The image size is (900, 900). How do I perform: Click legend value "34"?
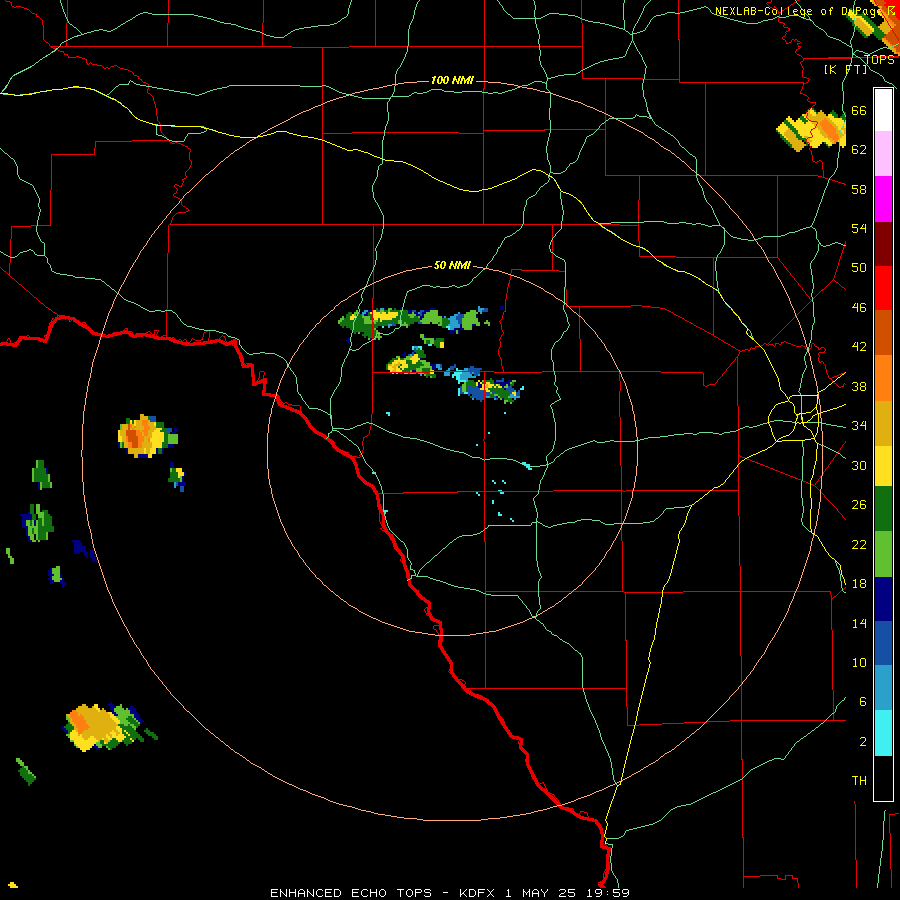[859, 425]
